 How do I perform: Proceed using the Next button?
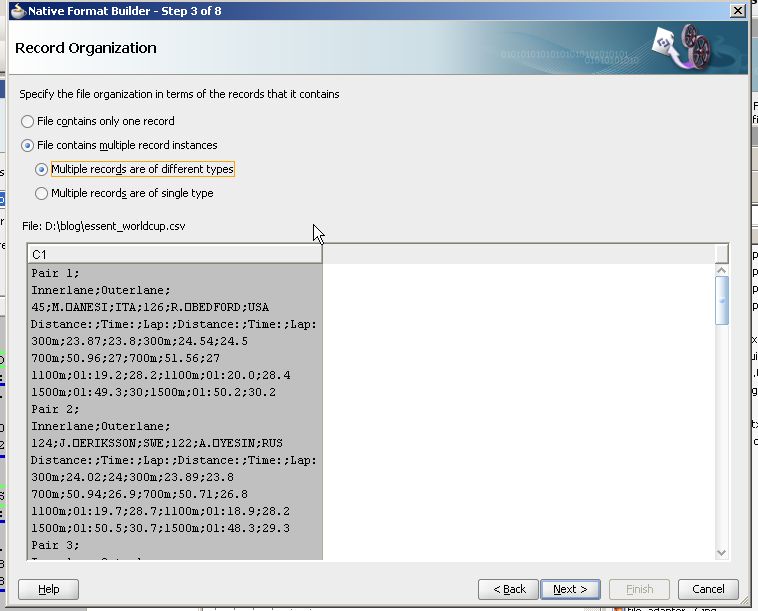[570, 589]
